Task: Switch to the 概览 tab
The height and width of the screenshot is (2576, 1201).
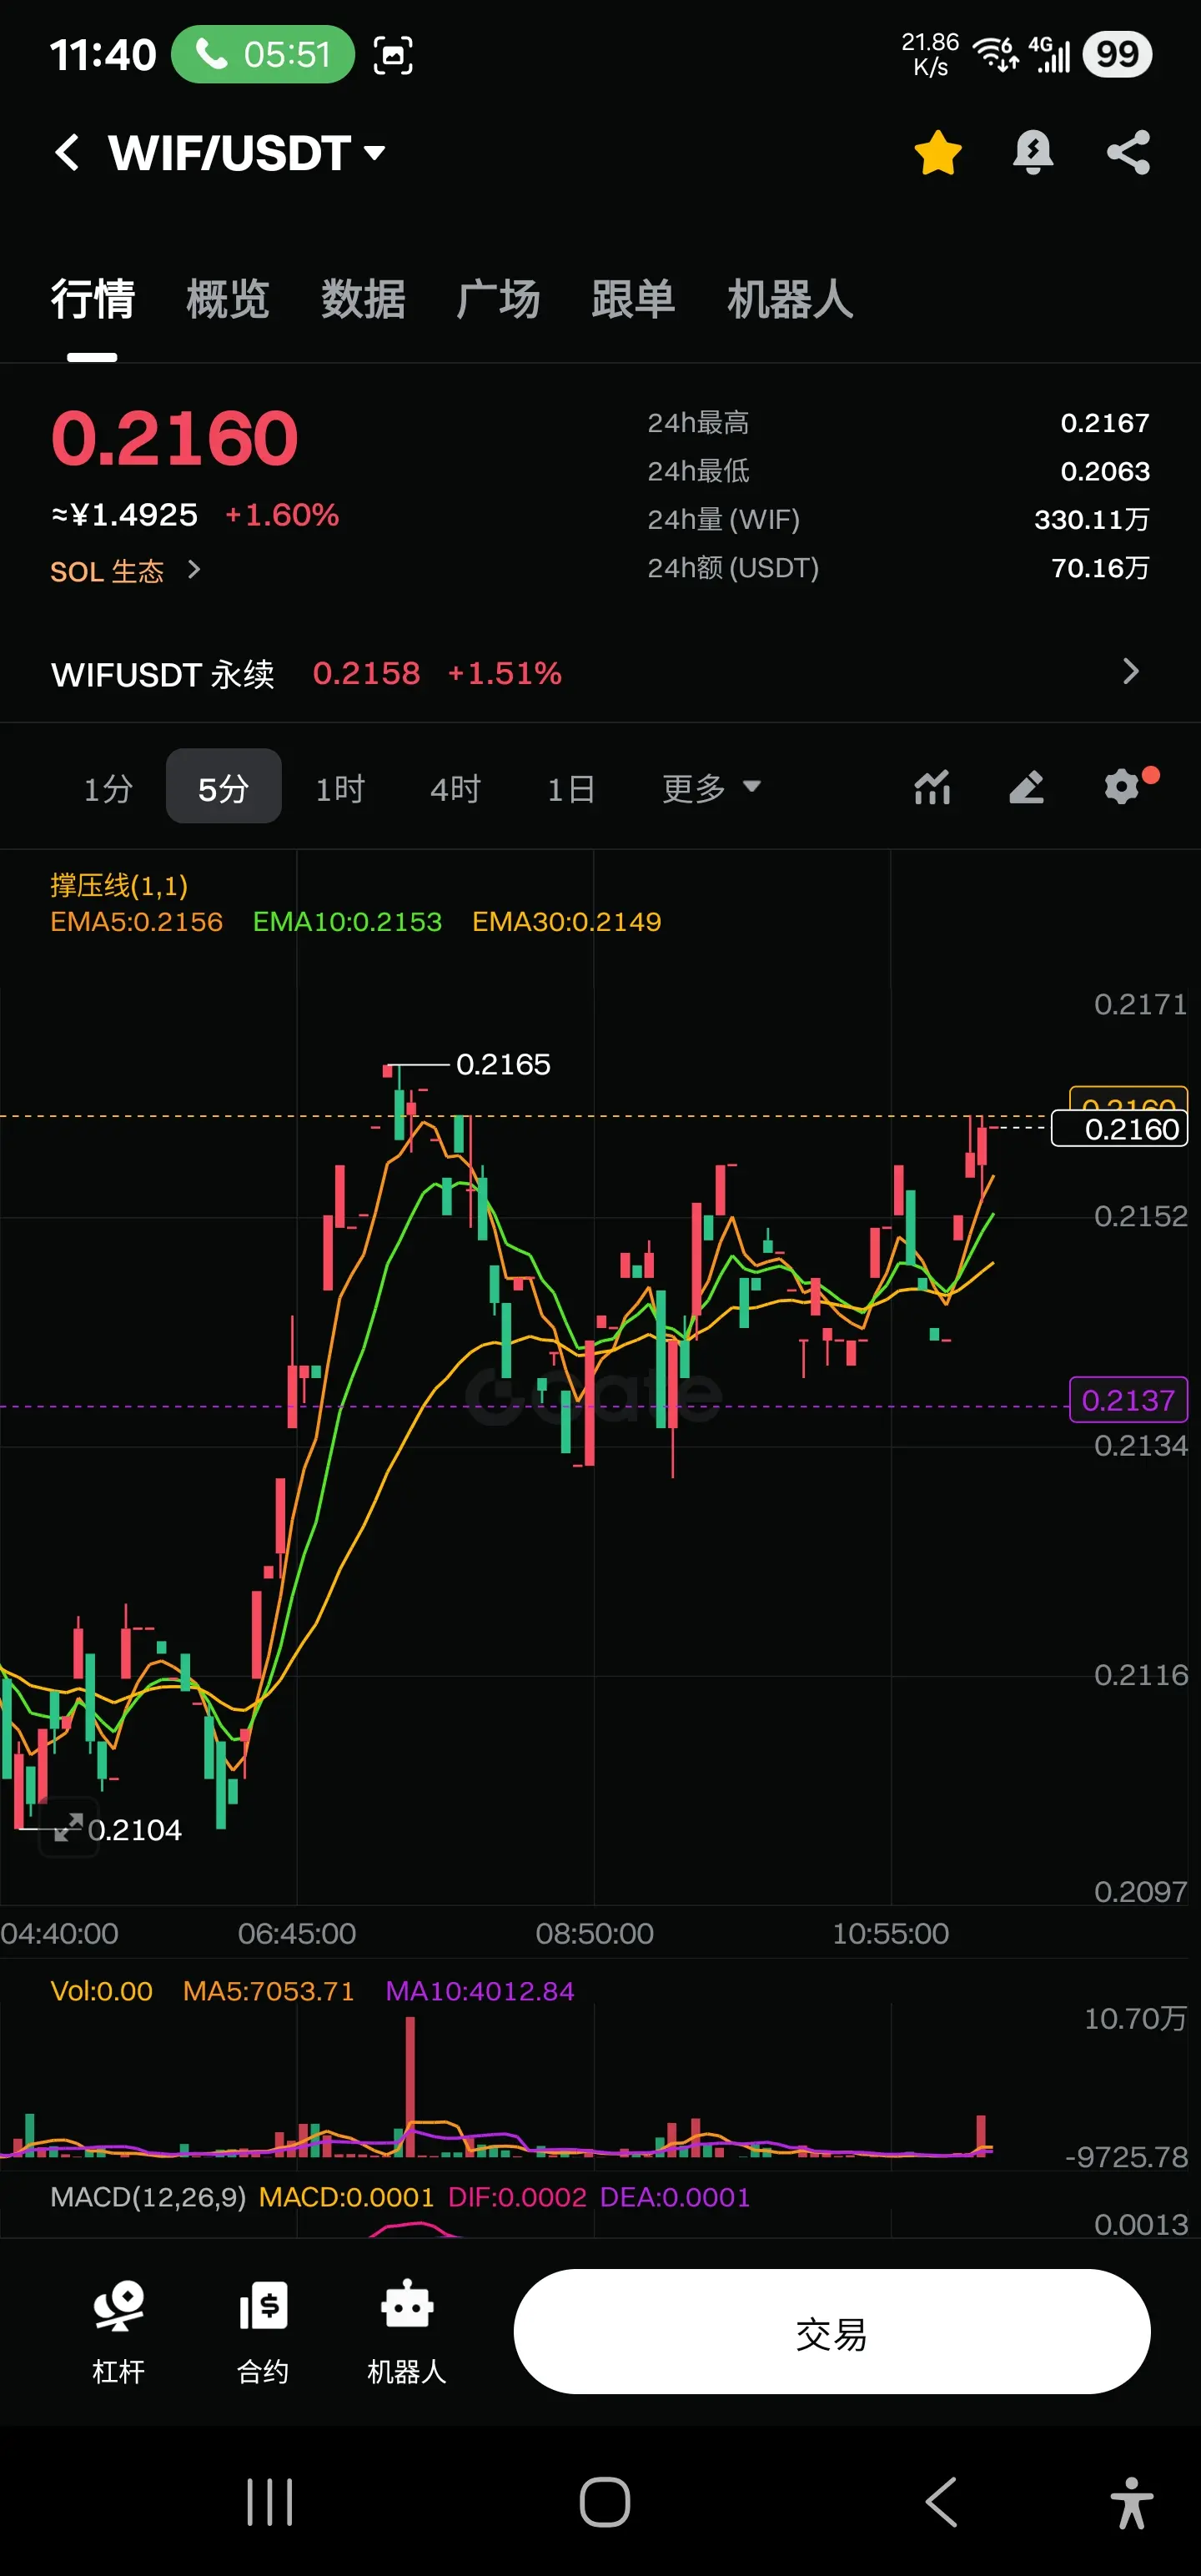Action: pyautogui.click(x=228, y=299)
